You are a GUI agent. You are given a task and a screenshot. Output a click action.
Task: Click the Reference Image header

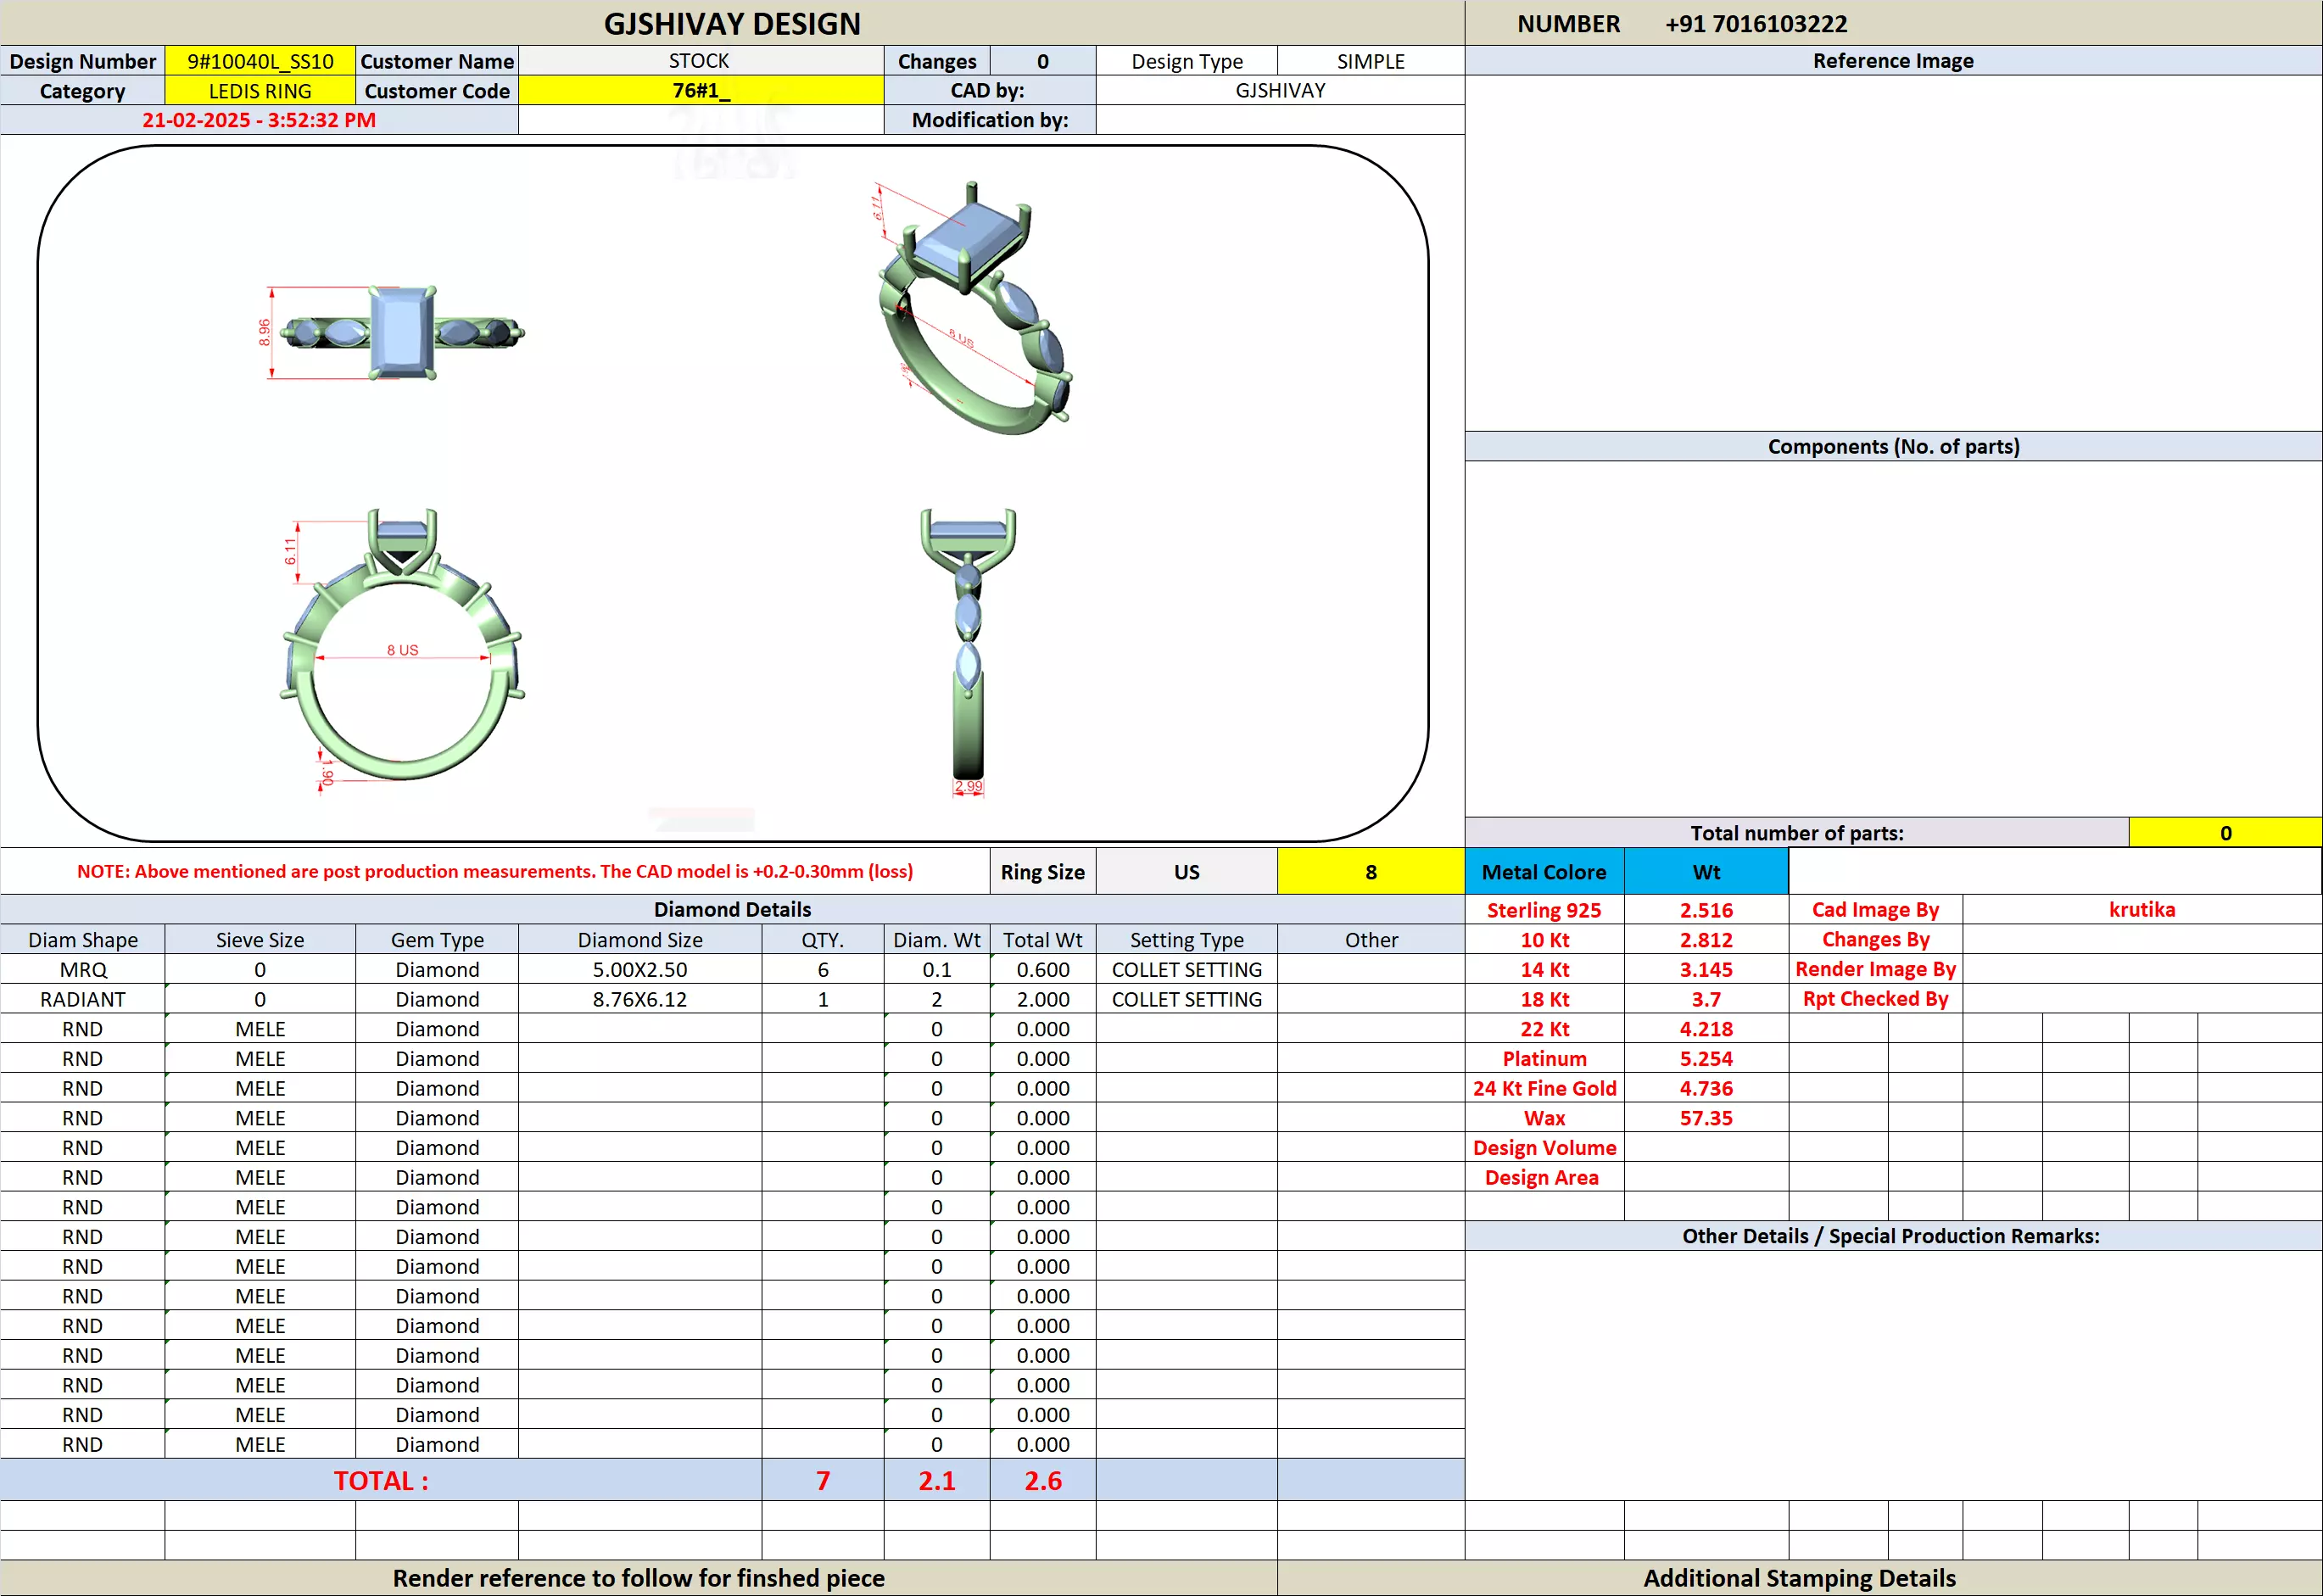pyautogui.click(x=1892, y=61)
